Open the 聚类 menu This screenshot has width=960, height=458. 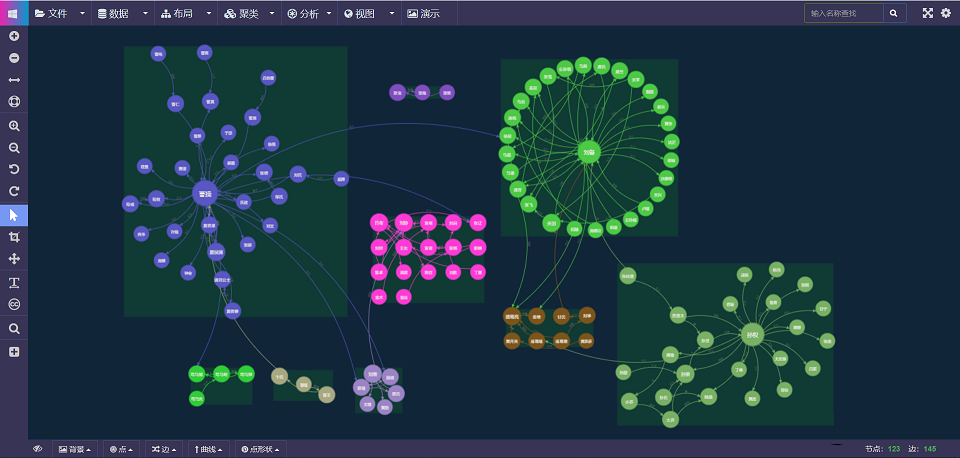(x=242, y=13)
